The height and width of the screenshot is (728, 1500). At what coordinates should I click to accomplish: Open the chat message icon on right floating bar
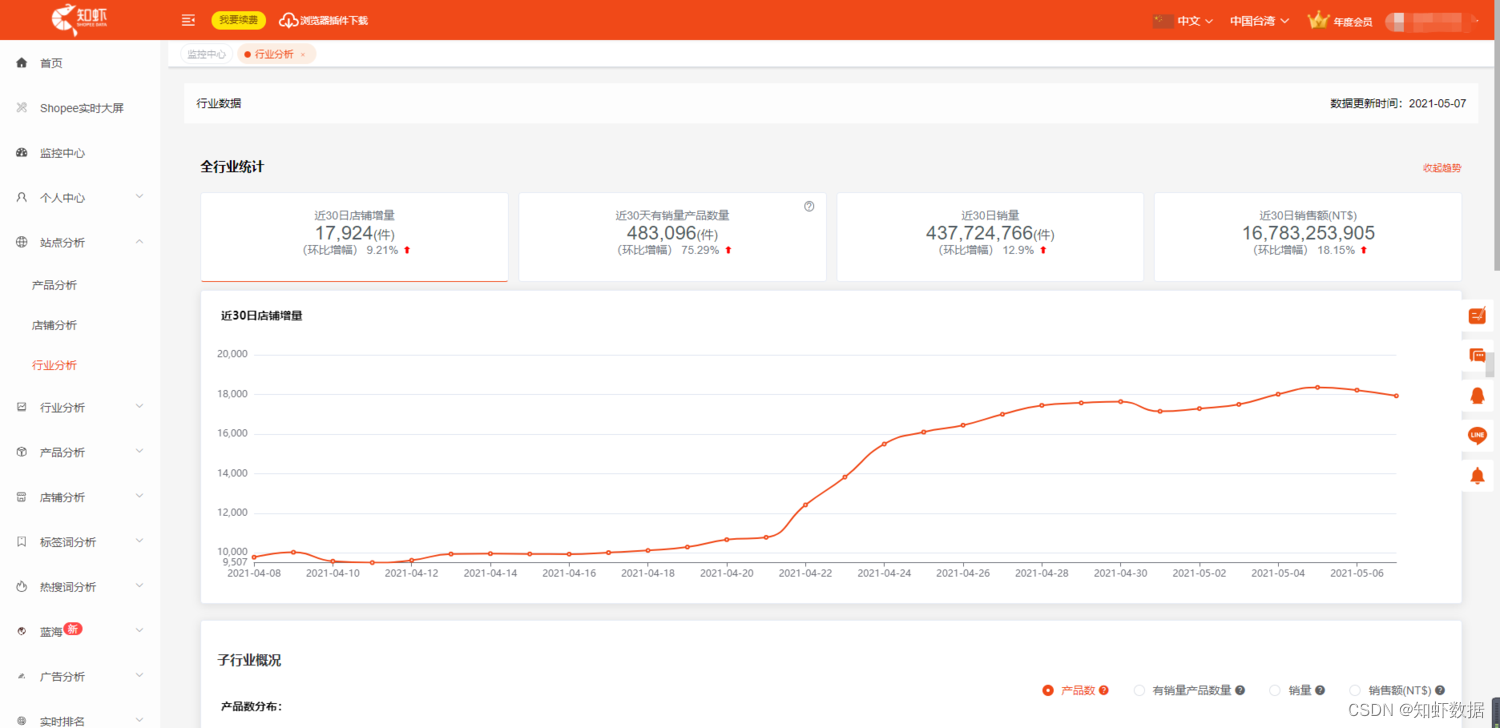coord(1477,355)
